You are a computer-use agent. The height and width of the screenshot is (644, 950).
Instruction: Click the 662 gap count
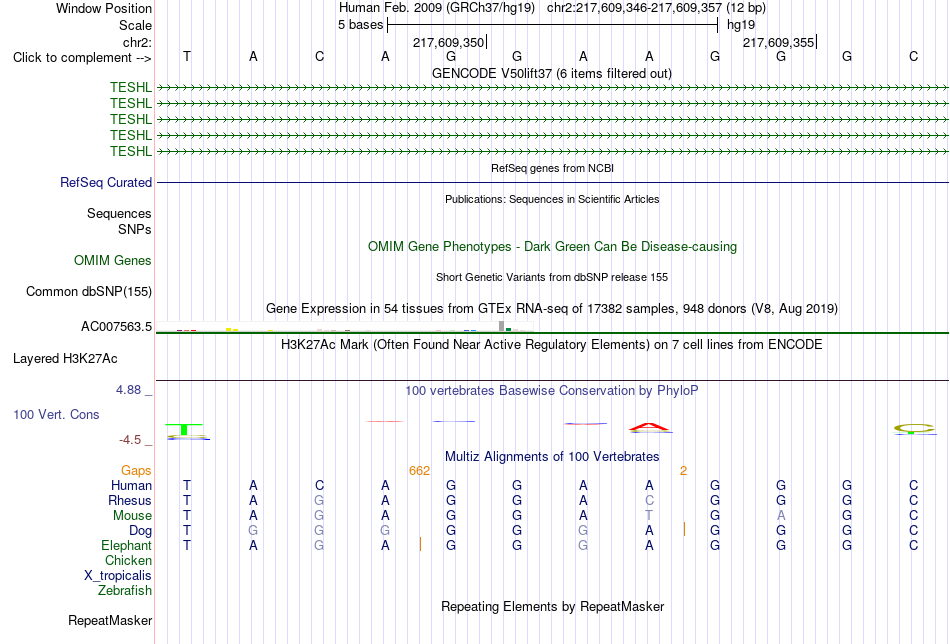419,471
